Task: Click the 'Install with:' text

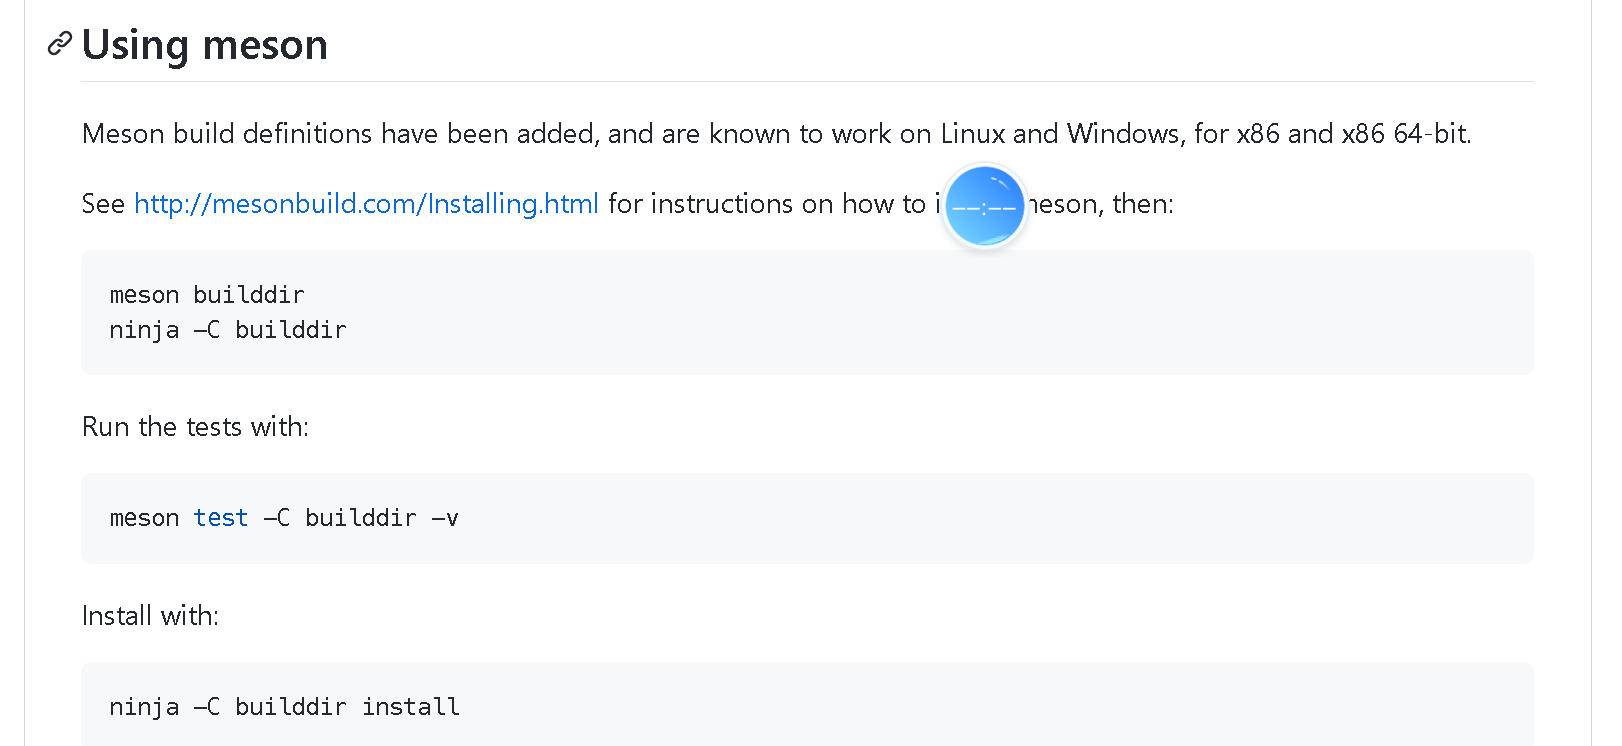Action: (150, 616)
